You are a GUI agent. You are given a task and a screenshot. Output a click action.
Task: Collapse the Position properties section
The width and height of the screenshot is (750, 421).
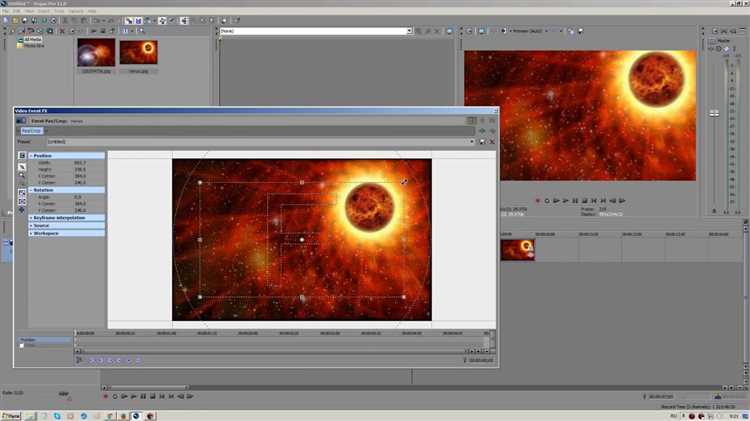coord(31,156)
